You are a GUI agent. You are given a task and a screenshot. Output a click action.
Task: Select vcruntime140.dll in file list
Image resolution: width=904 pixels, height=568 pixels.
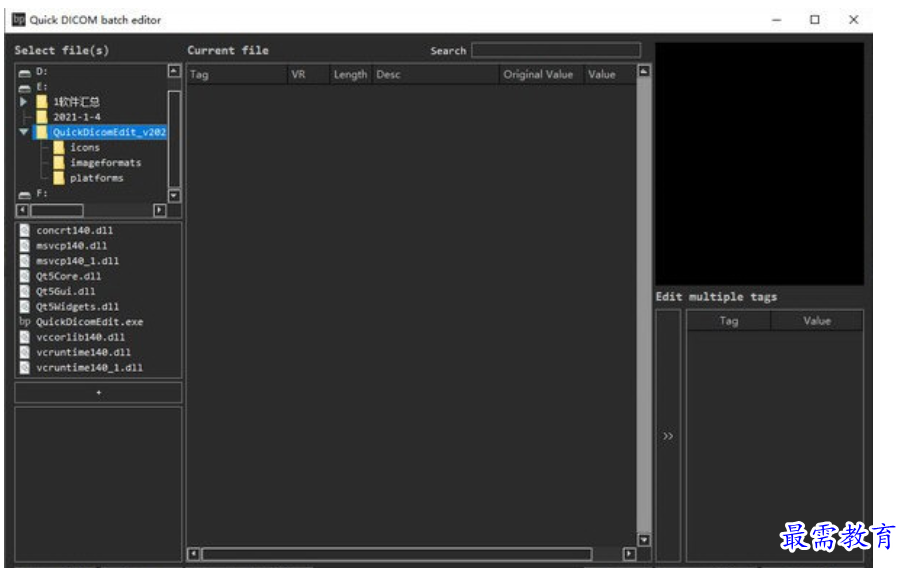pos(83,352)
